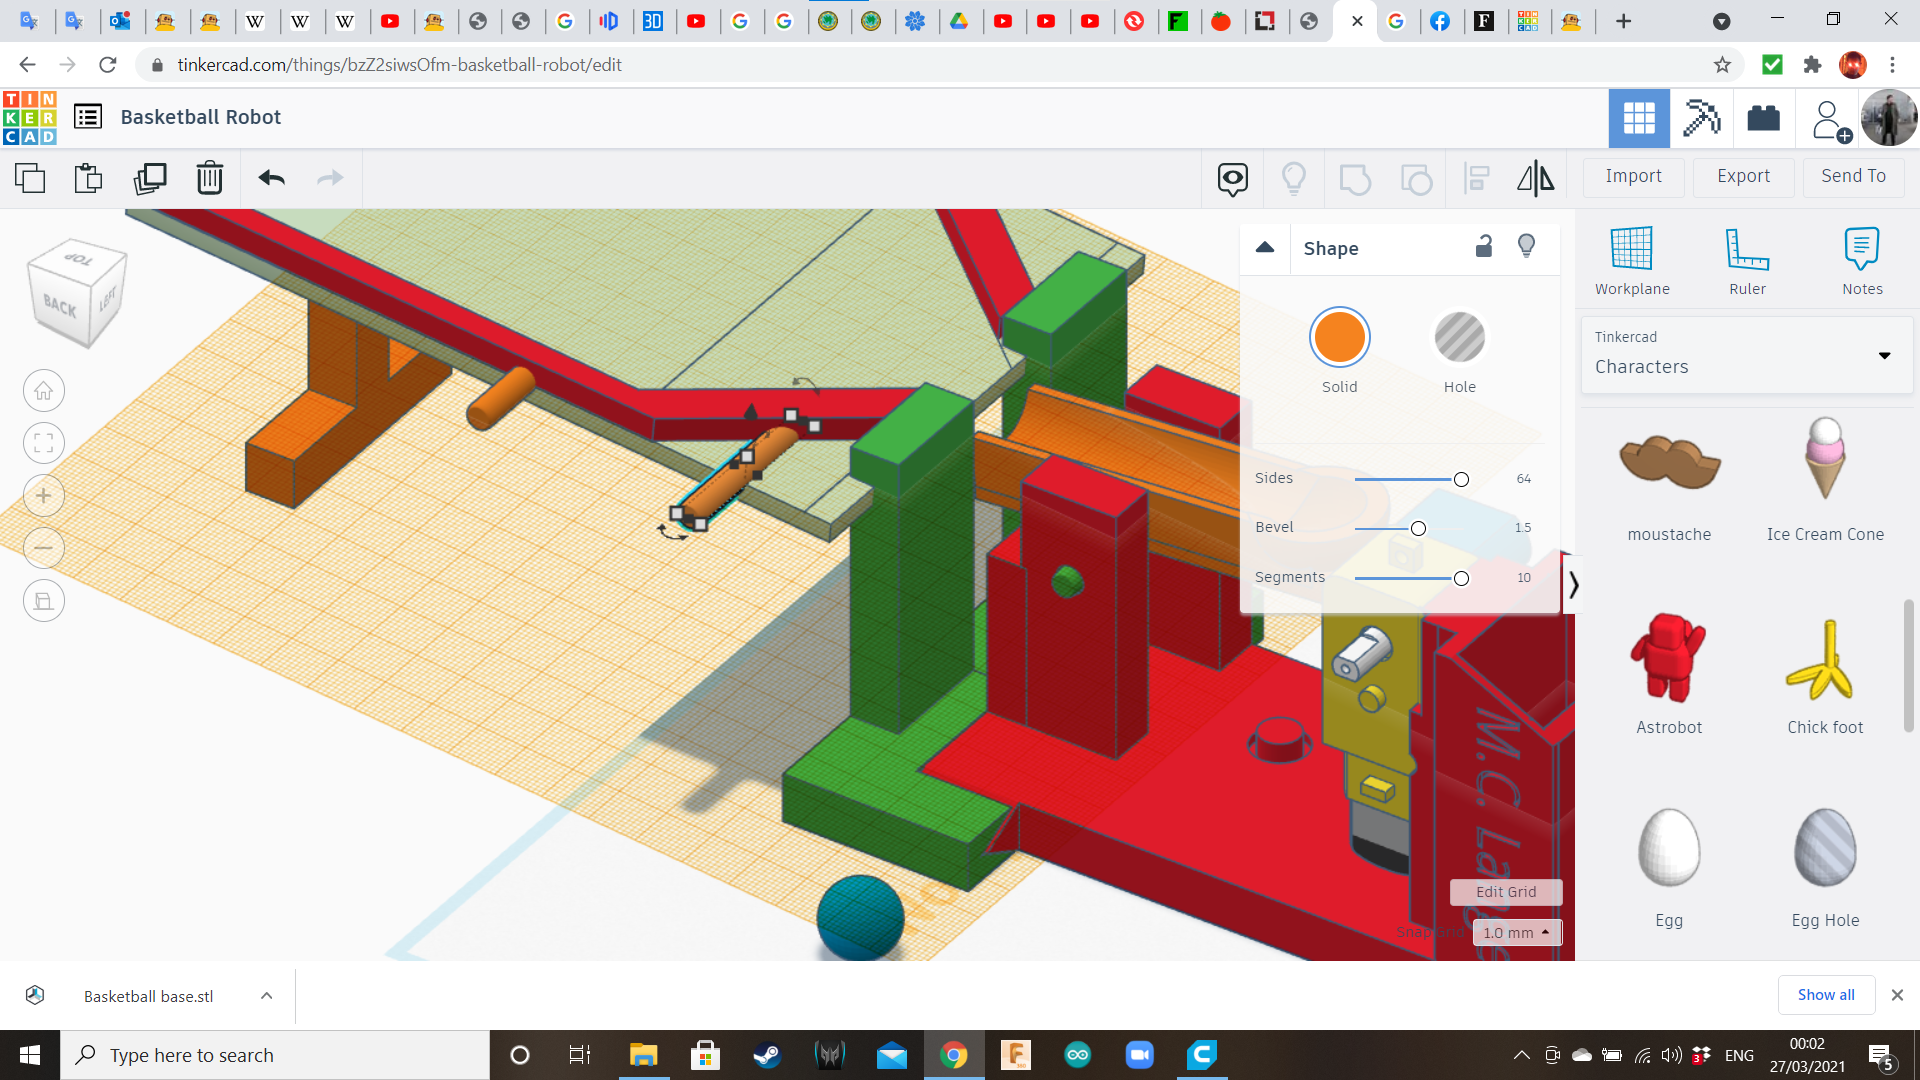The width and height of the screenshot is (1920, 1080).
Task: Open the Snap Grid 1.0 mm dropdown
Action: [x=1516, y=932]
